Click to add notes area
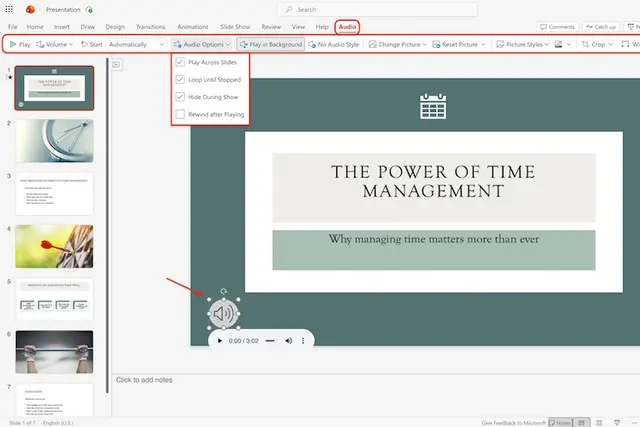The width and height of the screenshot is (640, 427). click(x=144, y=380)
